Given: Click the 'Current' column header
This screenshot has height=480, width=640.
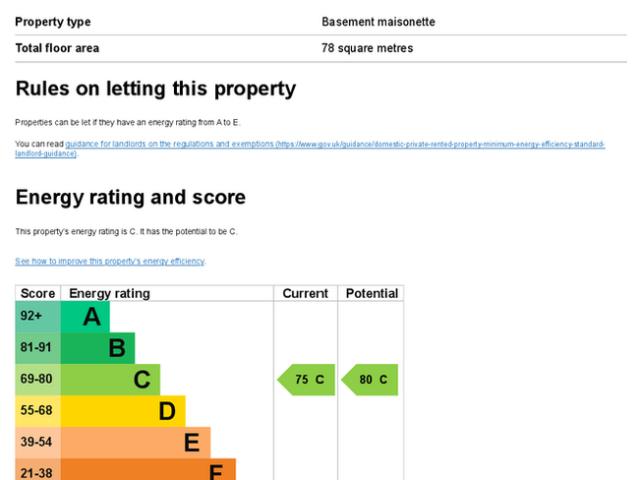Looking at the screenshot, I should coord(305,293).
